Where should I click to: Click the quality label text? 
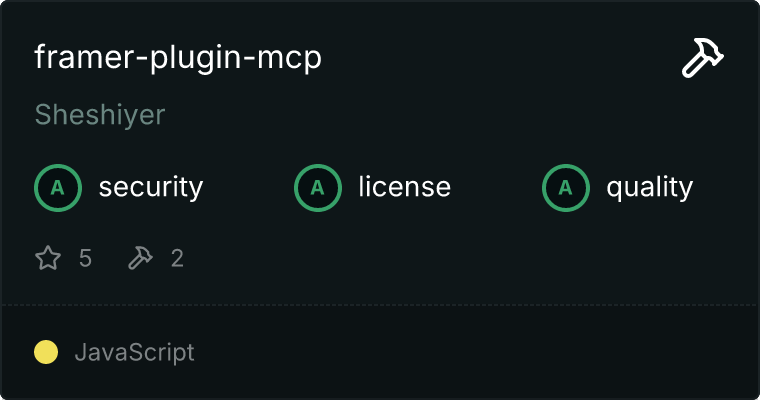(x=649, y=188)
